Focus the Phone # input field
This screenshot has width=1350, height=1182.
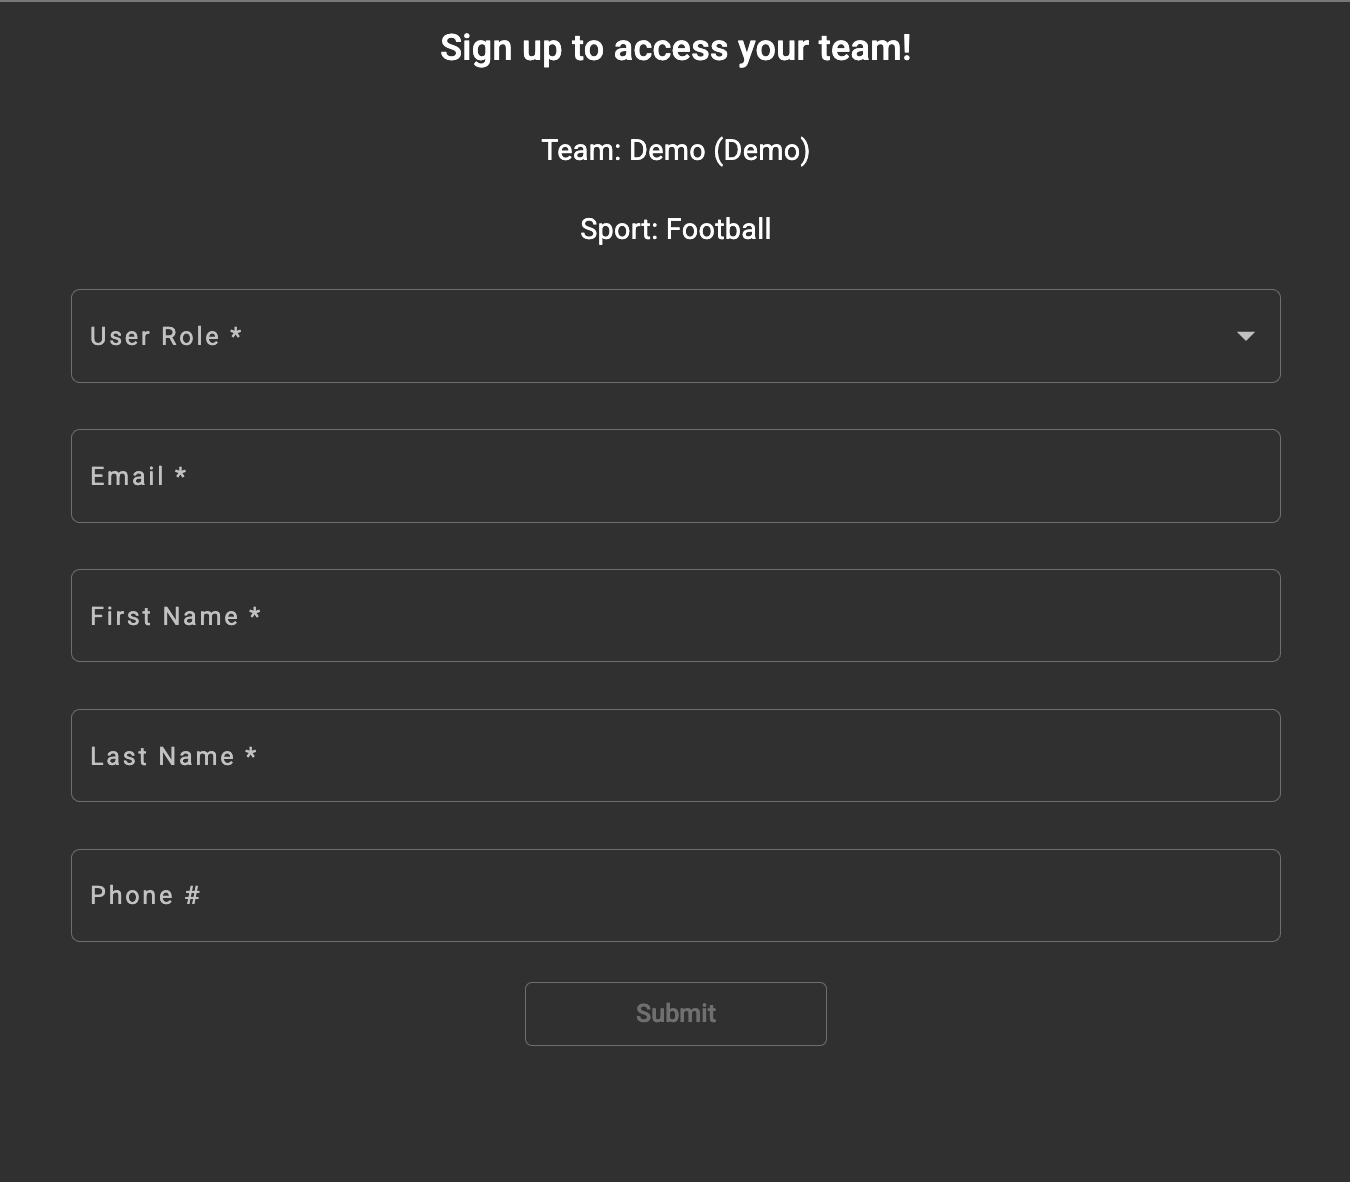[676, 895]
